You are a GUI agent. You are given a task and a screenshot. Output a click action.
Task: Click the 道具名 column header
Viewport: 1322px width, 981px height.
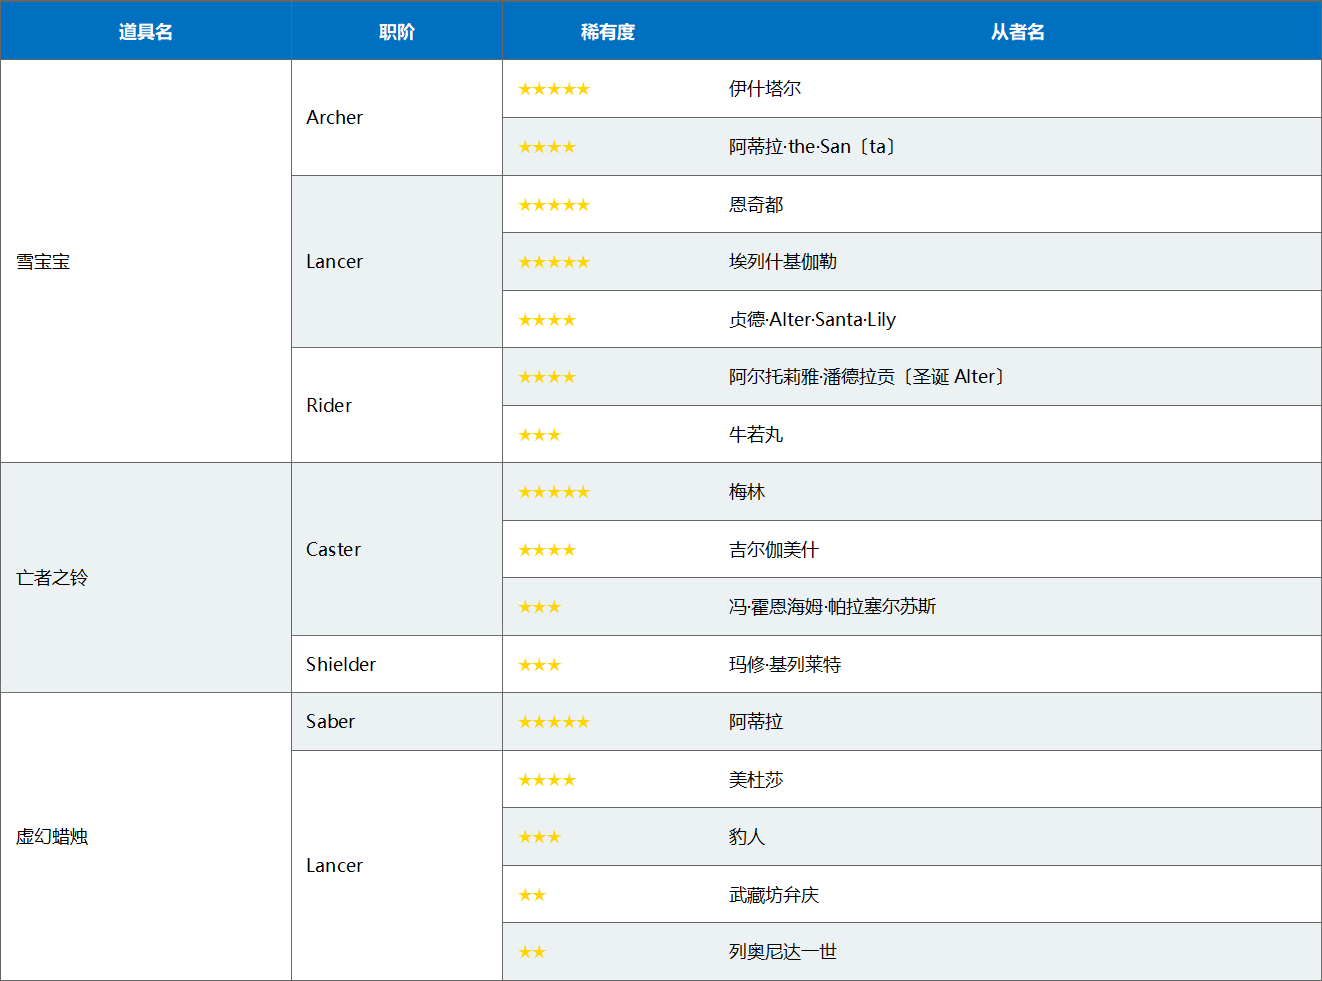pos(146,32)
